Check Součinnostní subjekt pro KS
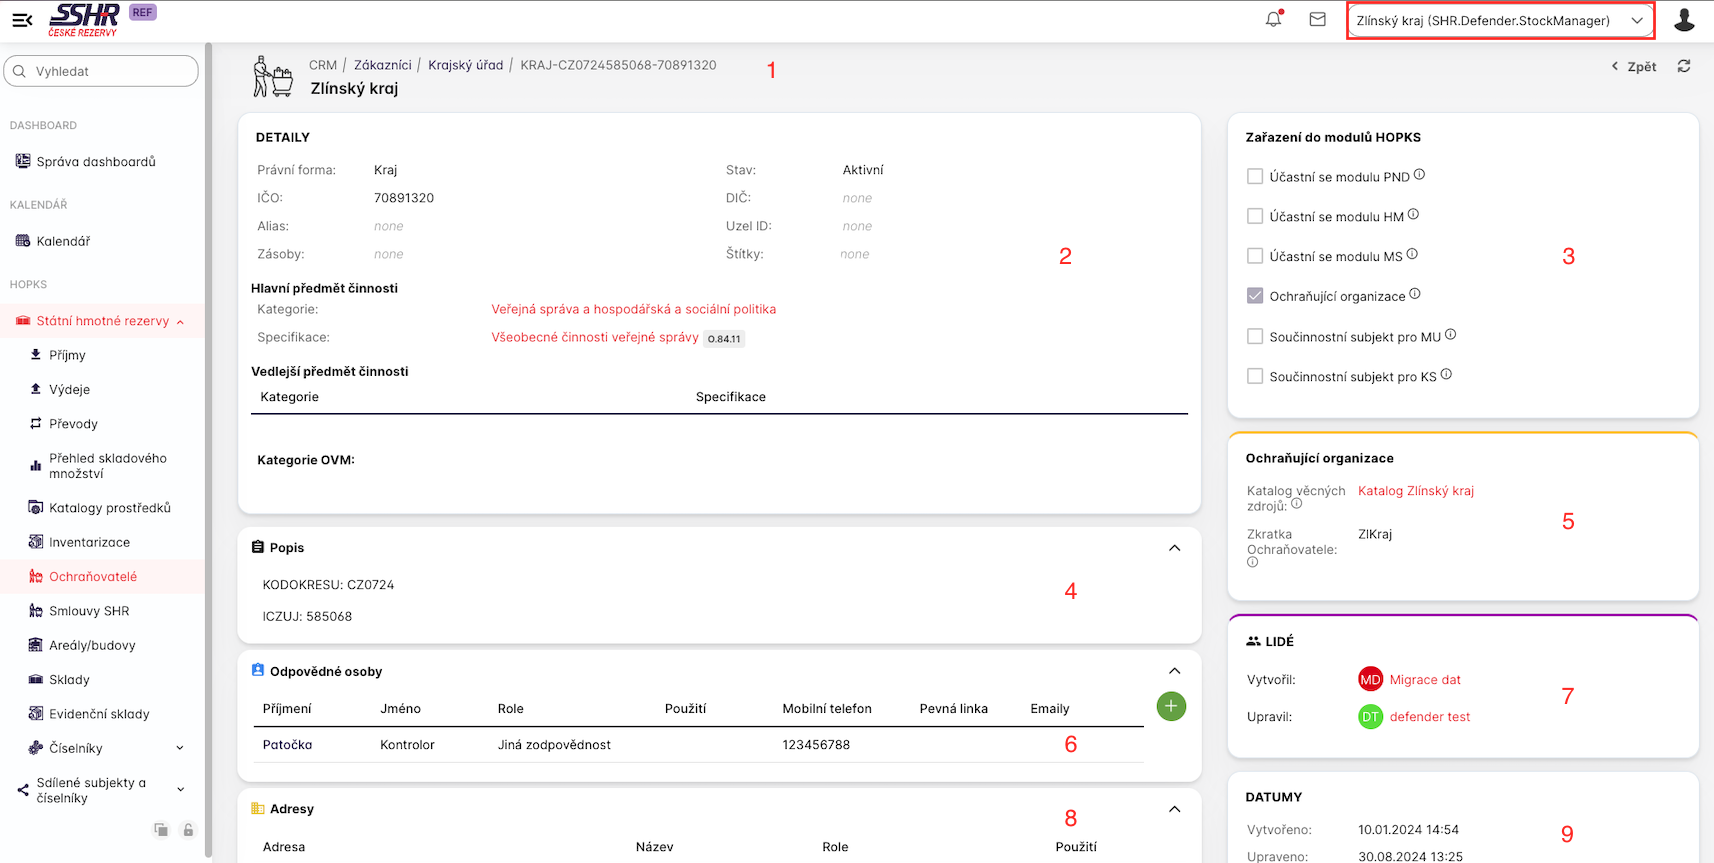This screenshot has width=1714, height=863. tap(1255, 376)
